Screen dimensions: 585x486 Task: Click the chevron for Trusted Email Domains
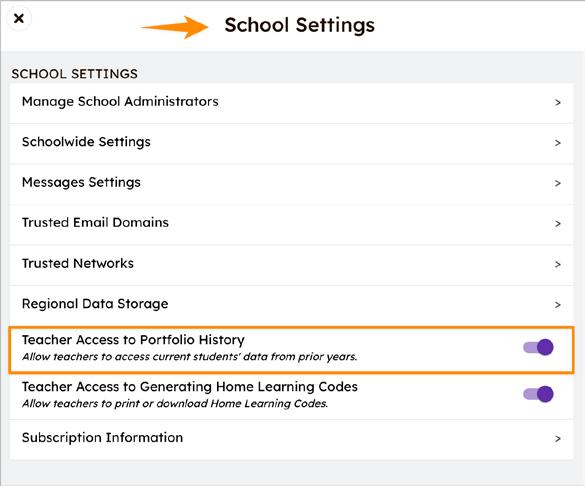(x=557, y=223)
